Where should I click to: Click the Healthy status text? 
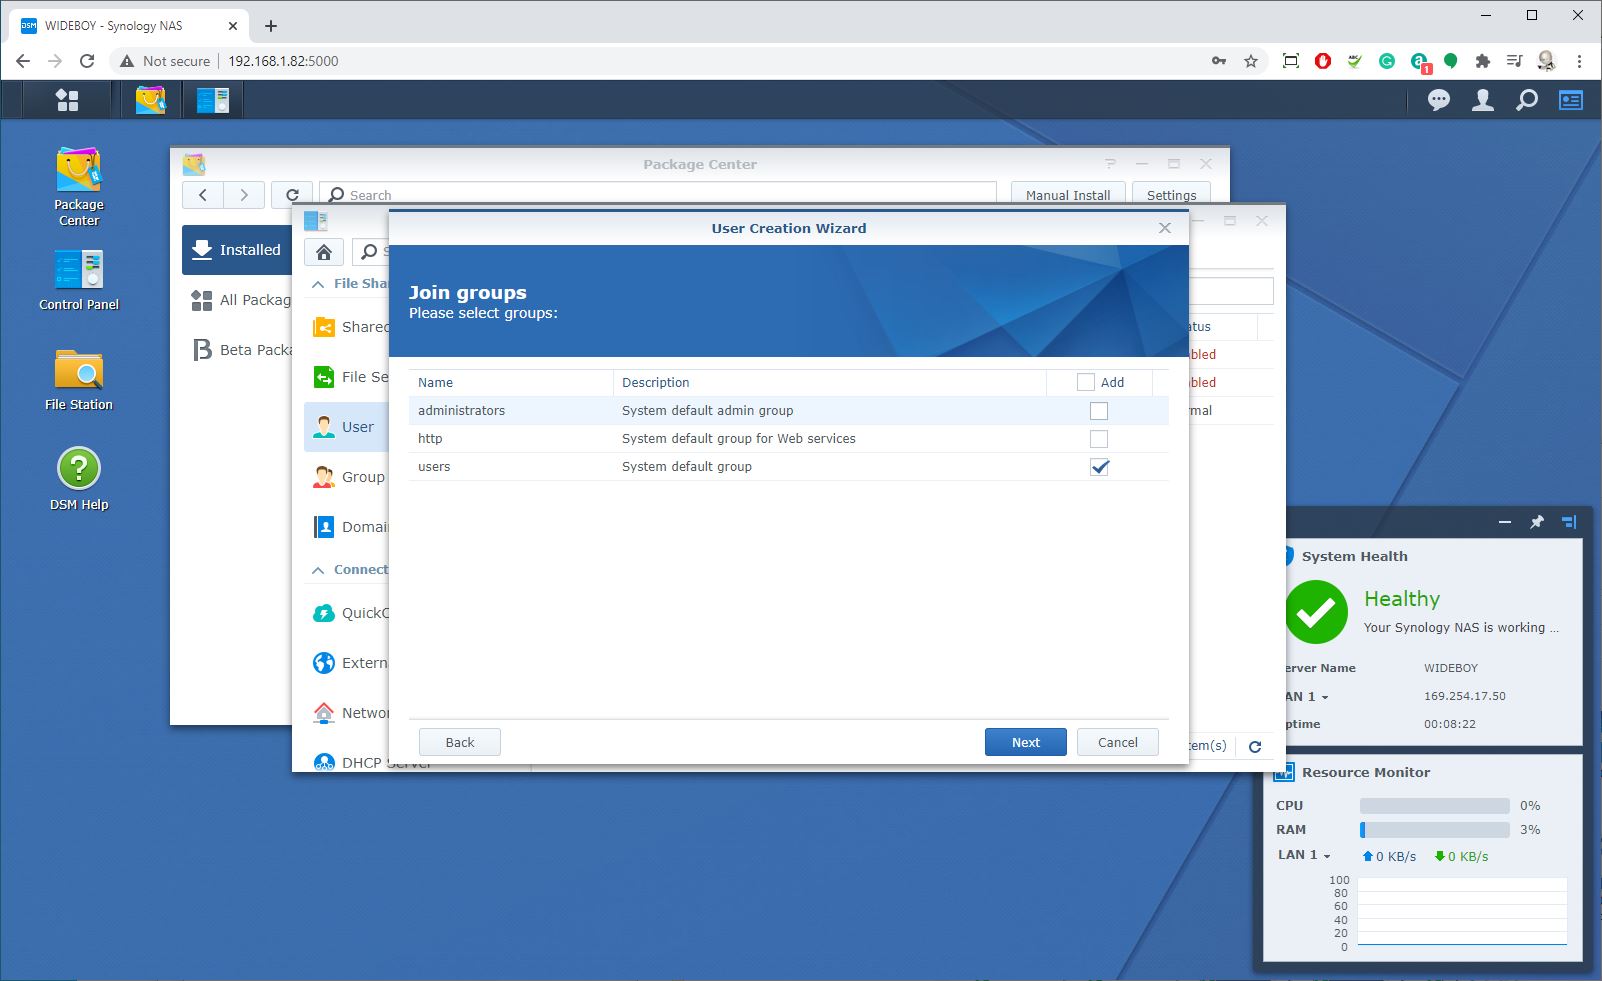(x=1402, y=599)
